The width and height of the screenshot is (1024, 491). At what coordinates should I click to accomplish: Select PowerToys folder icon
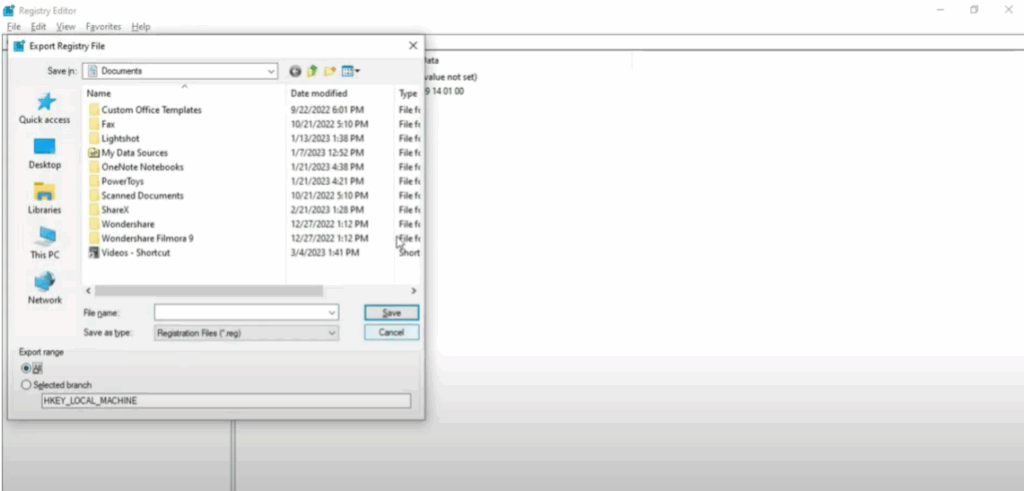click(x=94, y=182)
